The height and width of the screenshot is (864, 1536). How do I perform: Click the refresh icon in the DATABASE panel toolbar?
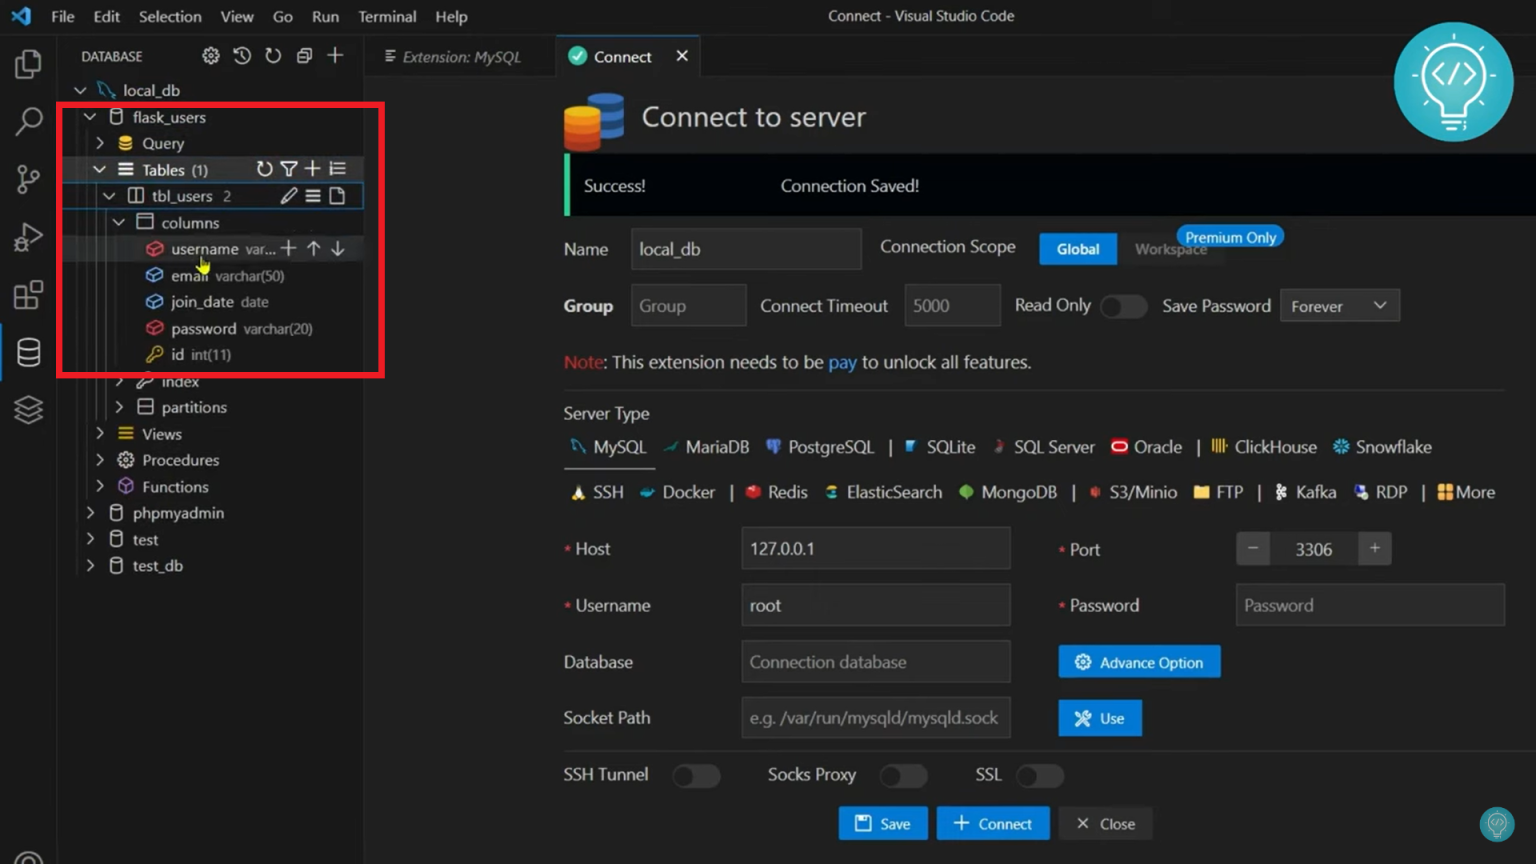coord(272,55)
